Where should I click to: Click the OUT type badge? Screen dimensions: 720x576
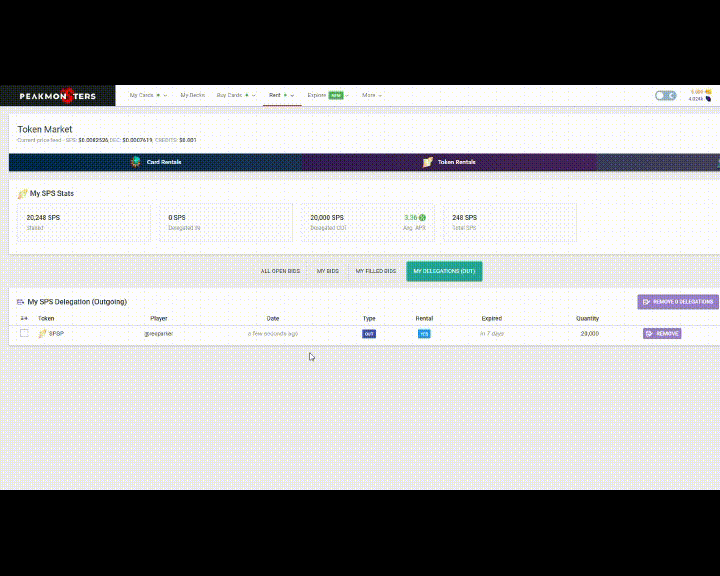coord(369,334)
